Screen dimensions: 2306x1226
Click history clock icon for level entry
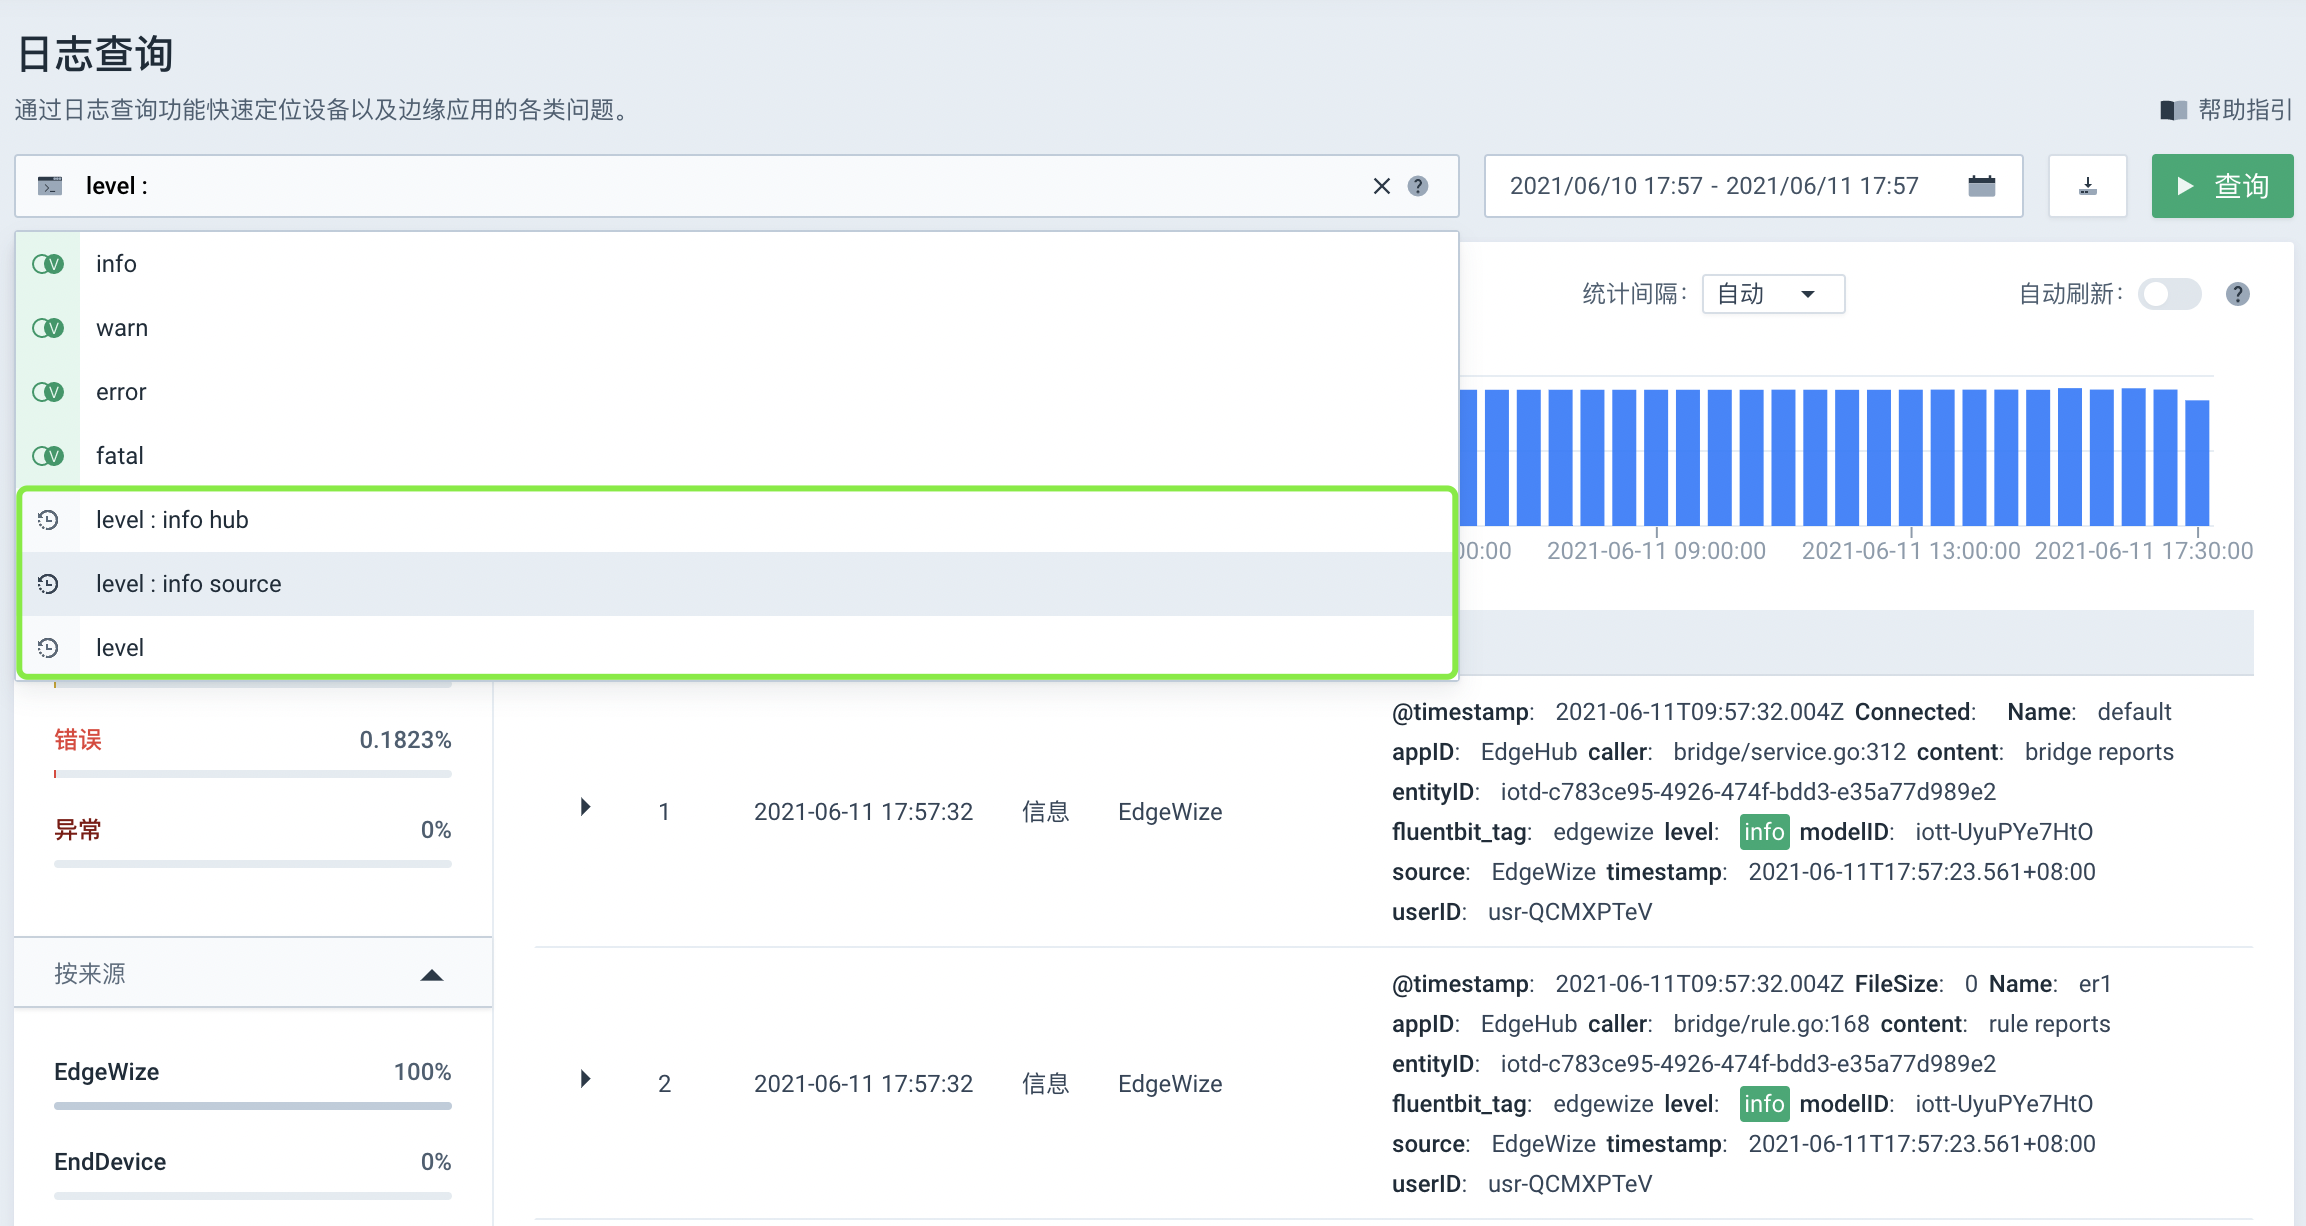(x=48, y=648)
